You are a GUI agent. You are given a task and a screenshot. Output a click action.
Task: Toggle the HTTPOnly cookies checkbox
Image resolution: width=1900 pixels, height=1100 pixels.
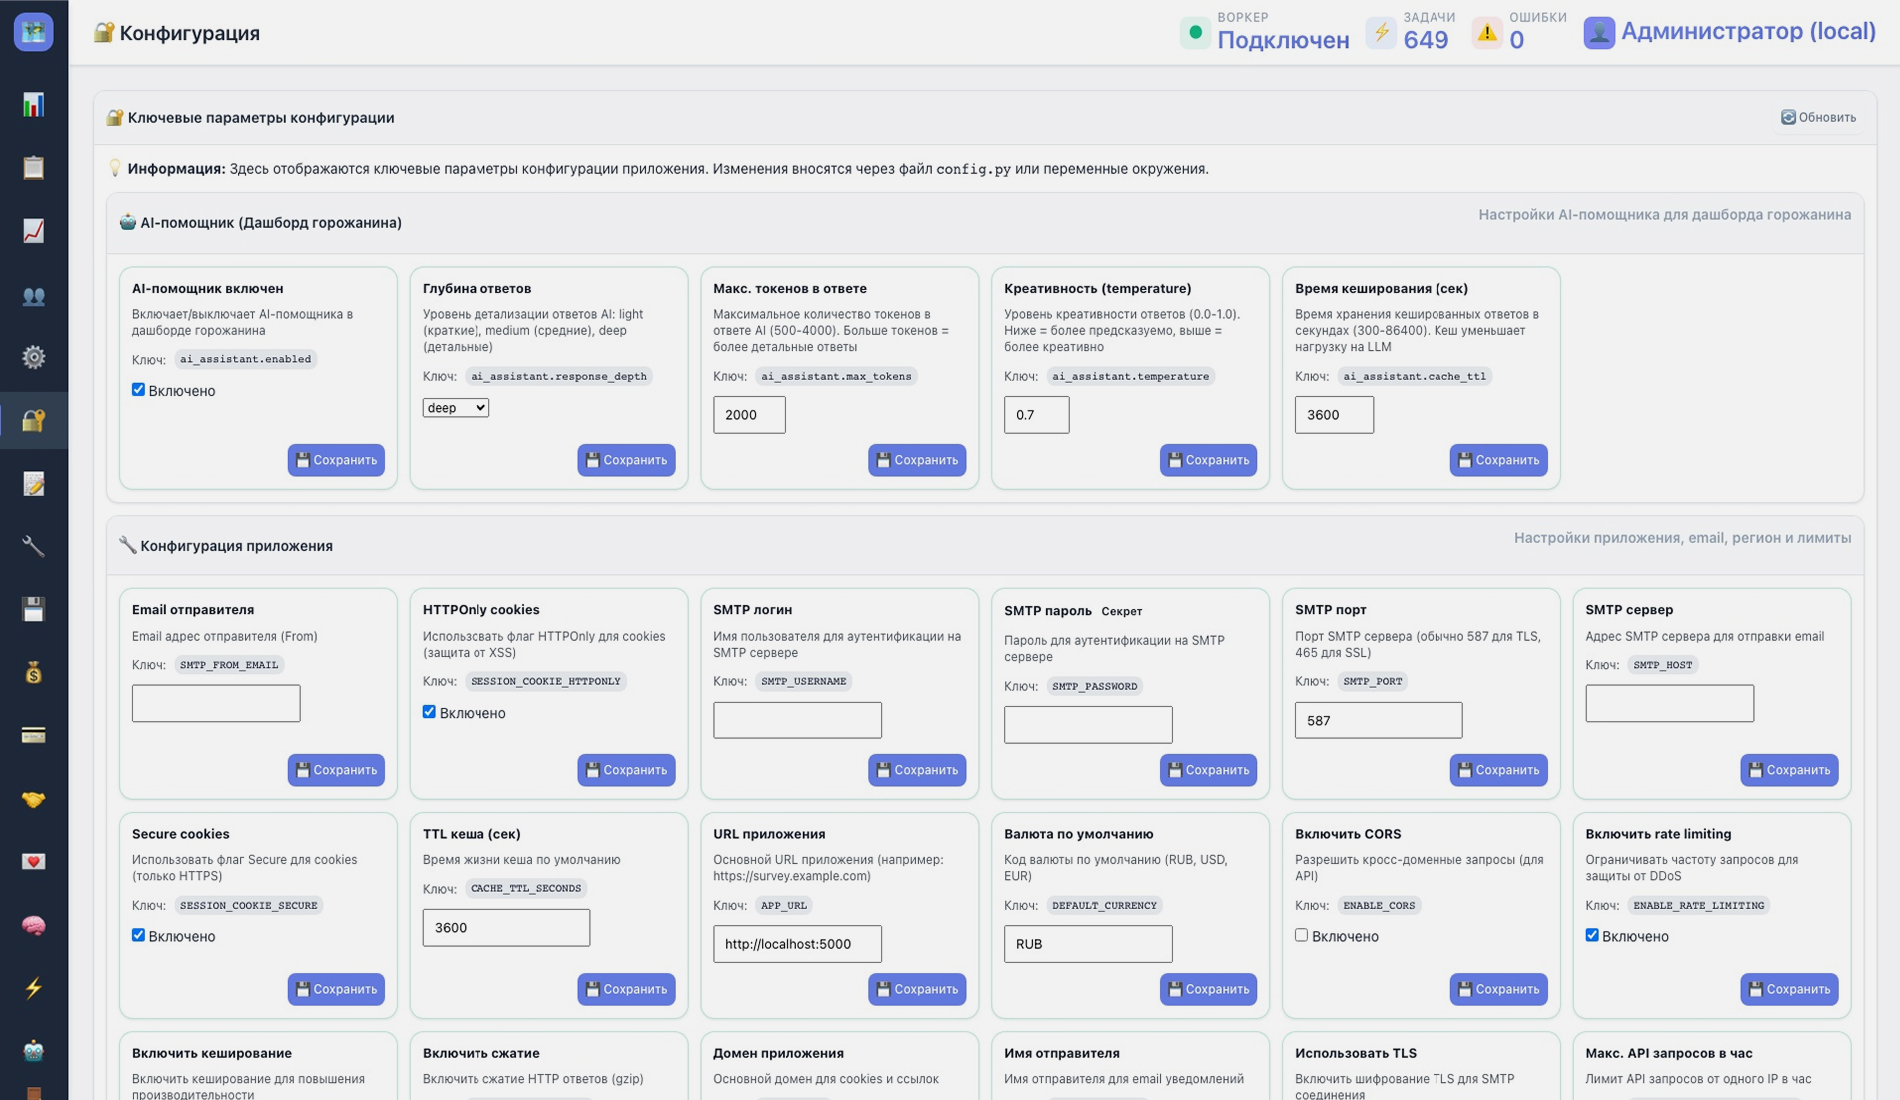[x=429, y=712]
